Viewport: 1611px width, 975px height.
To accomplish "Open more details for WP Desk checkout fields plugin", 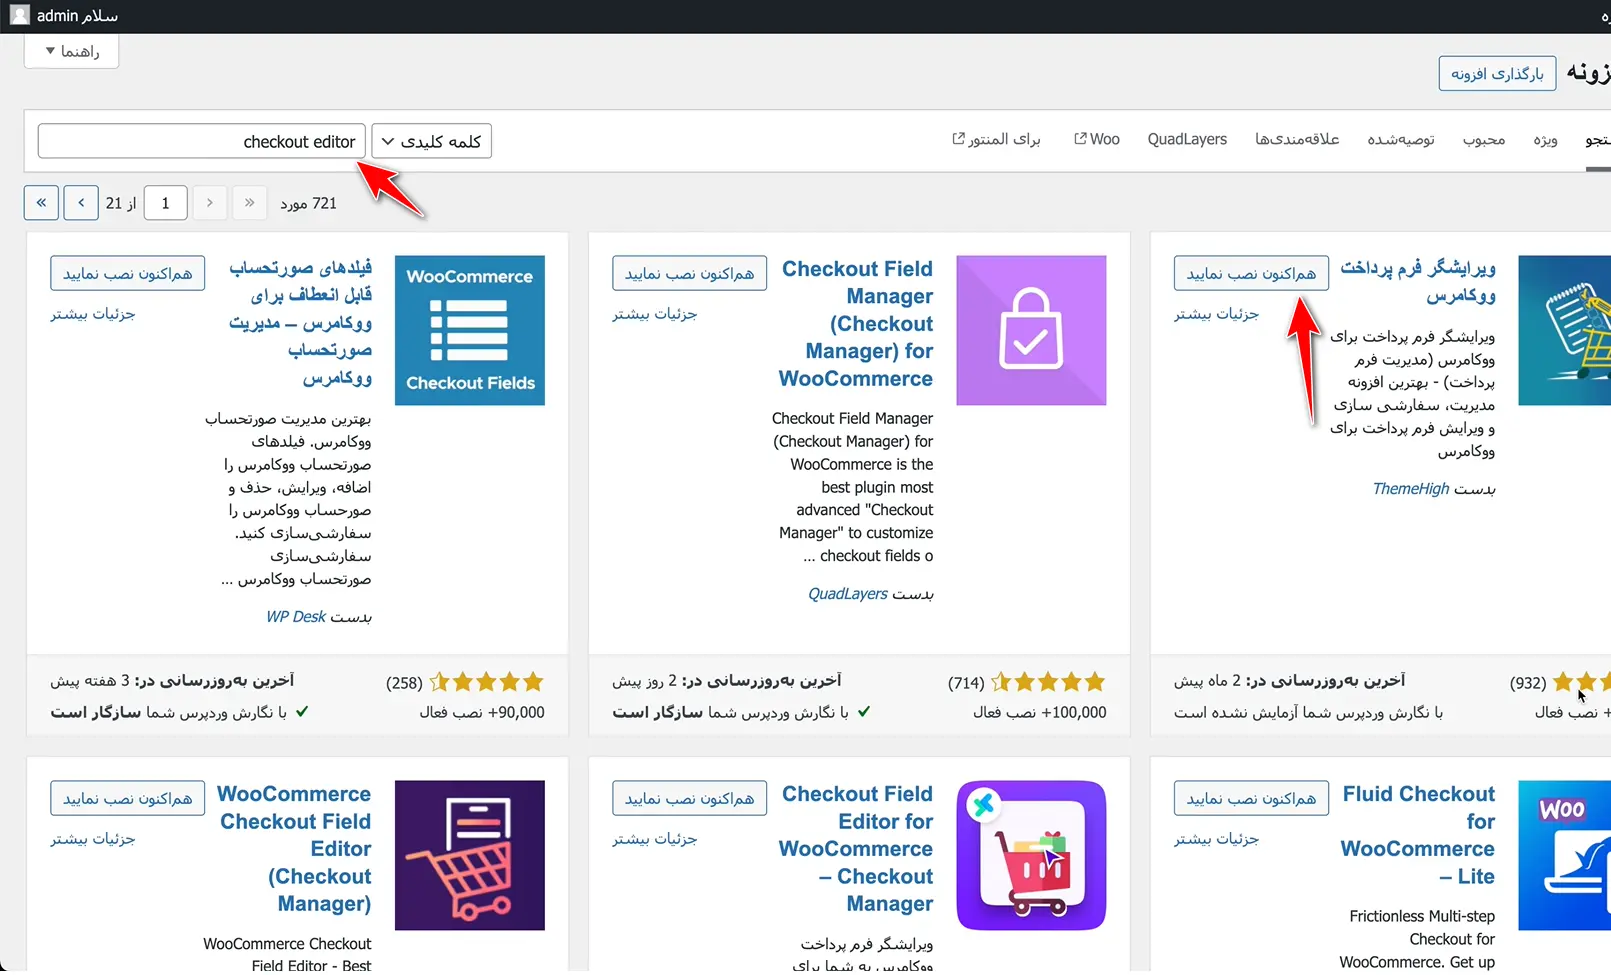I will click(93, 314).
